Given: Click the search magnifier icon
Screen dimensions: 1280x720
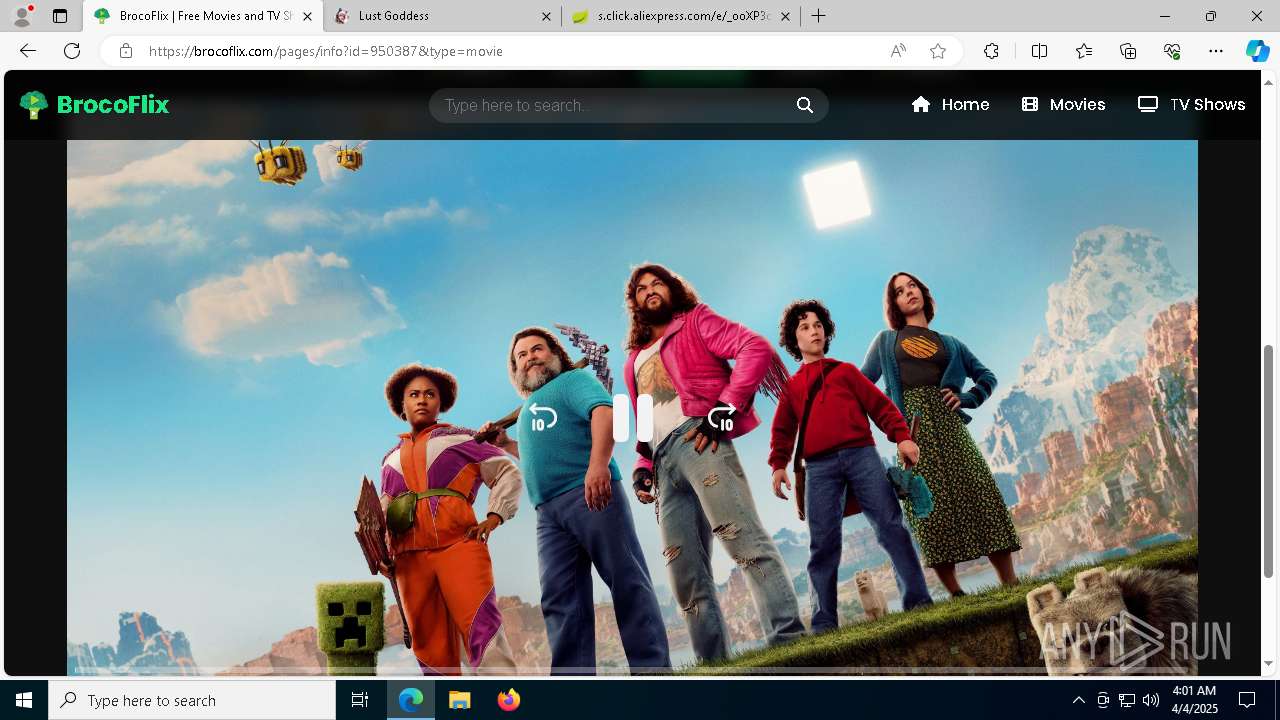Looking at the screenshot, I should click(x=805, y=105).
